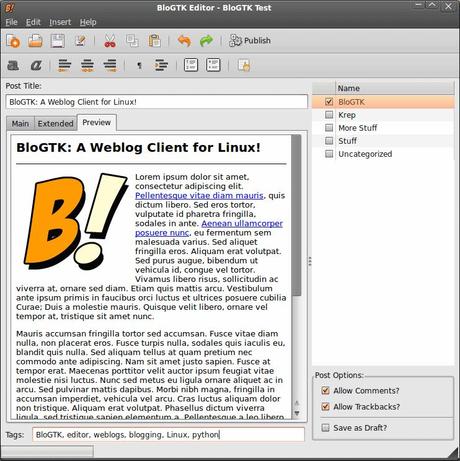Paste with the clipboard icon
This screenshot has width=460, height=461.
154,41
